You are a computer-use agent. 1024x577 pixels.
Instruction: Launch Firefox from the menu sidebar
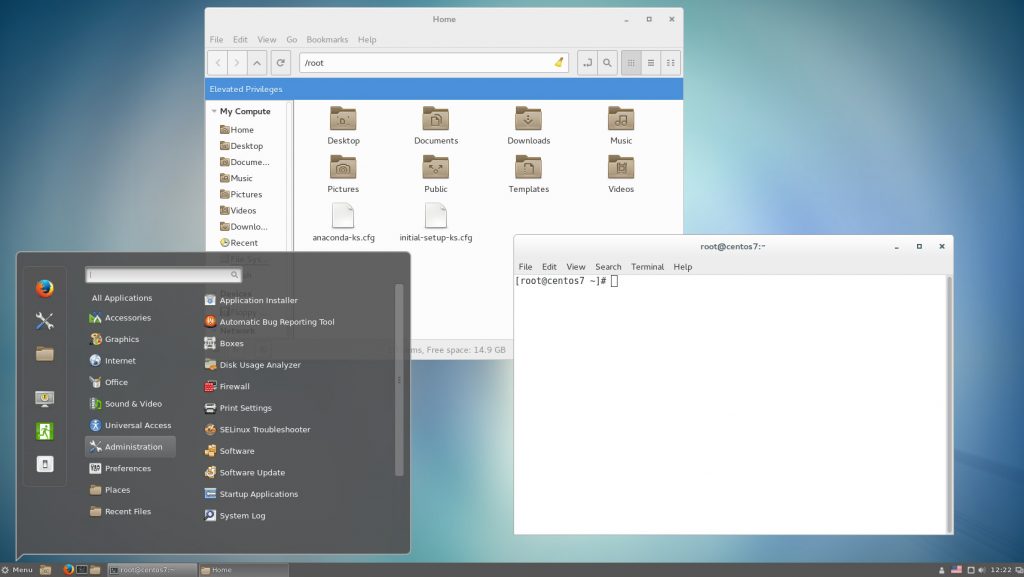click(x=42, y=288)
